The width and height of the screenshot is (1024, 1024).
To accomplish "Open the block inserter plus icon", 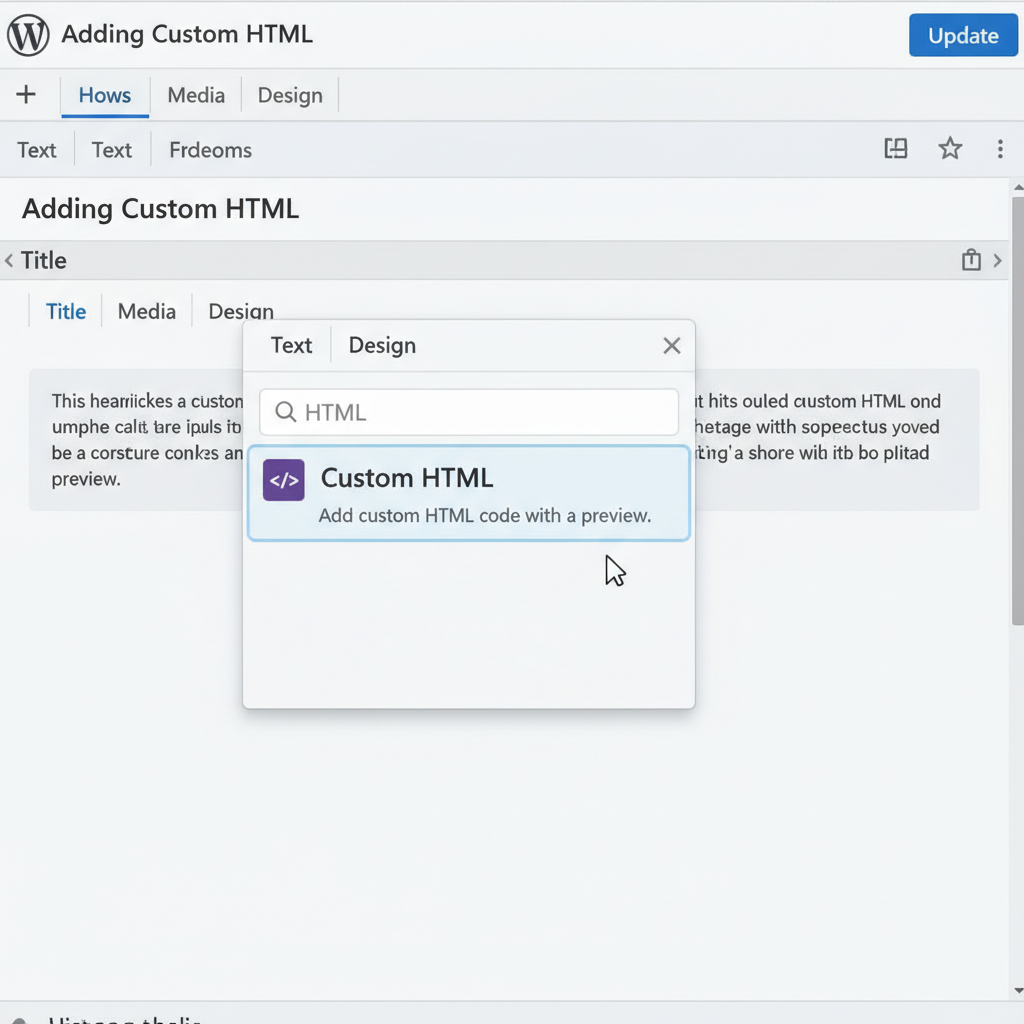I will (x=24, y=95).
